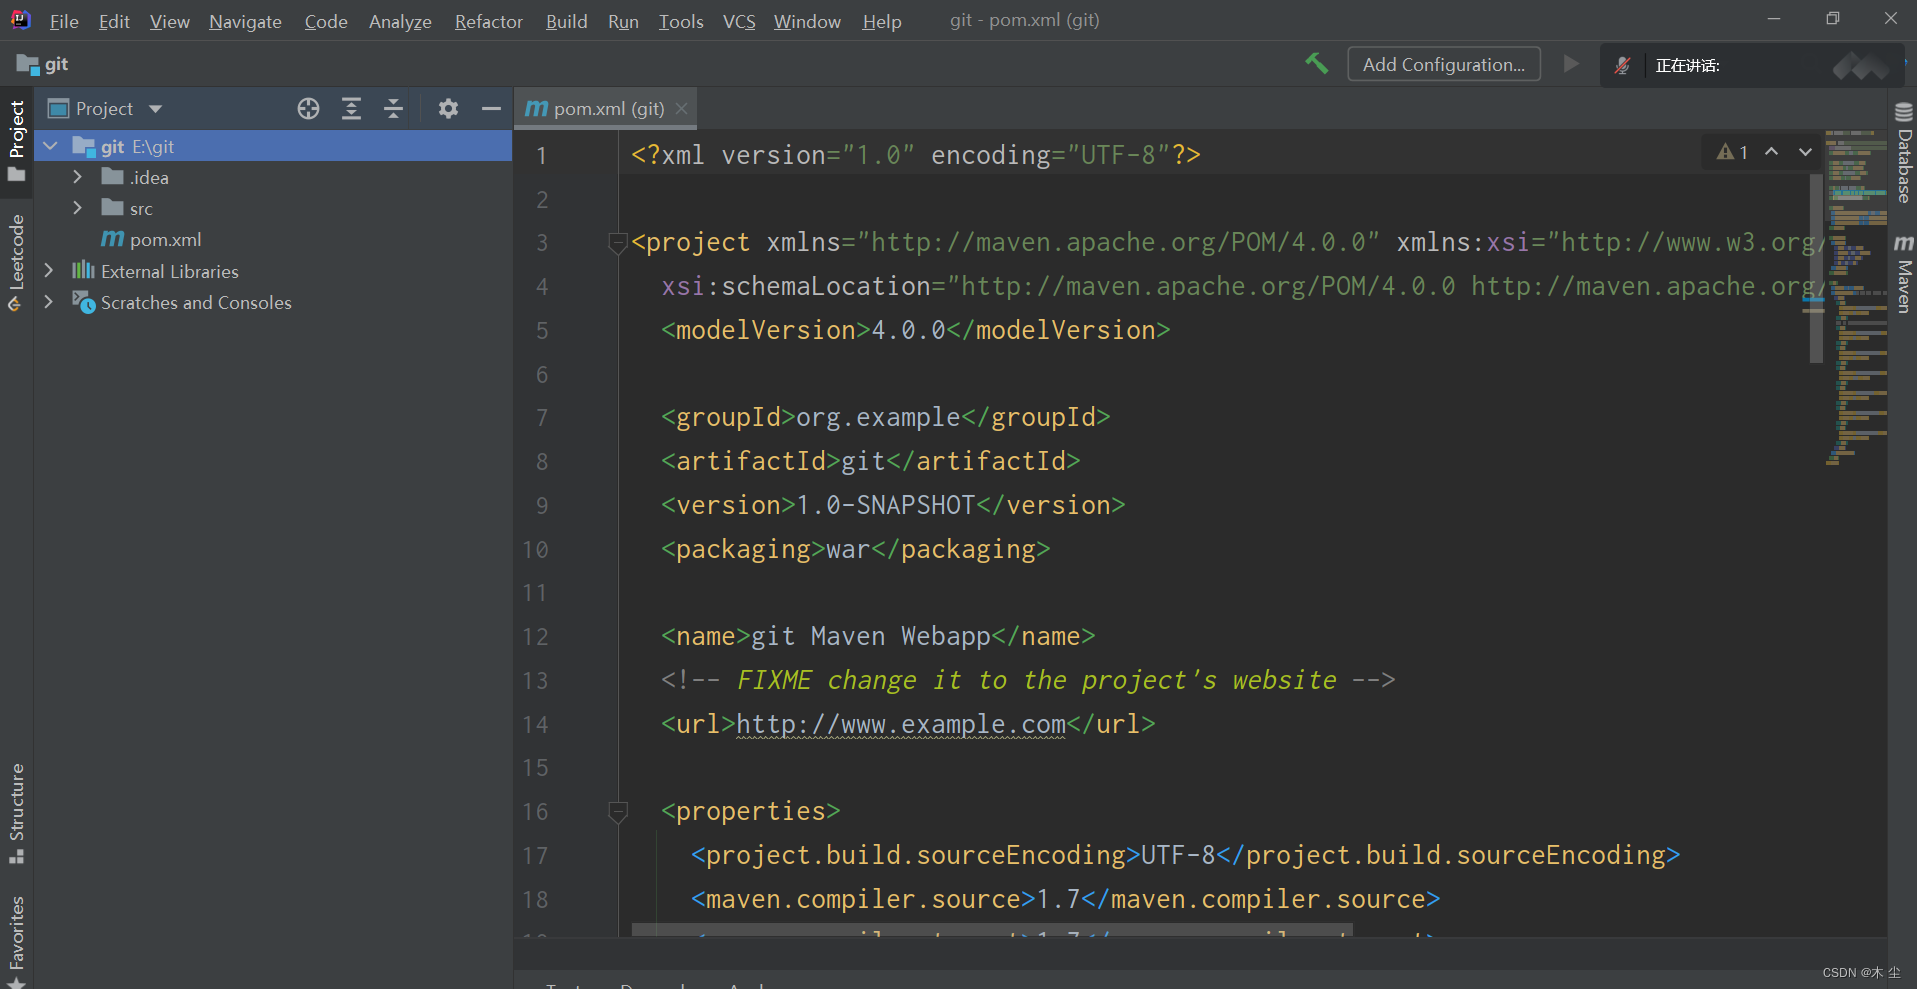Toggle the Structure tool window

[16, 813]
